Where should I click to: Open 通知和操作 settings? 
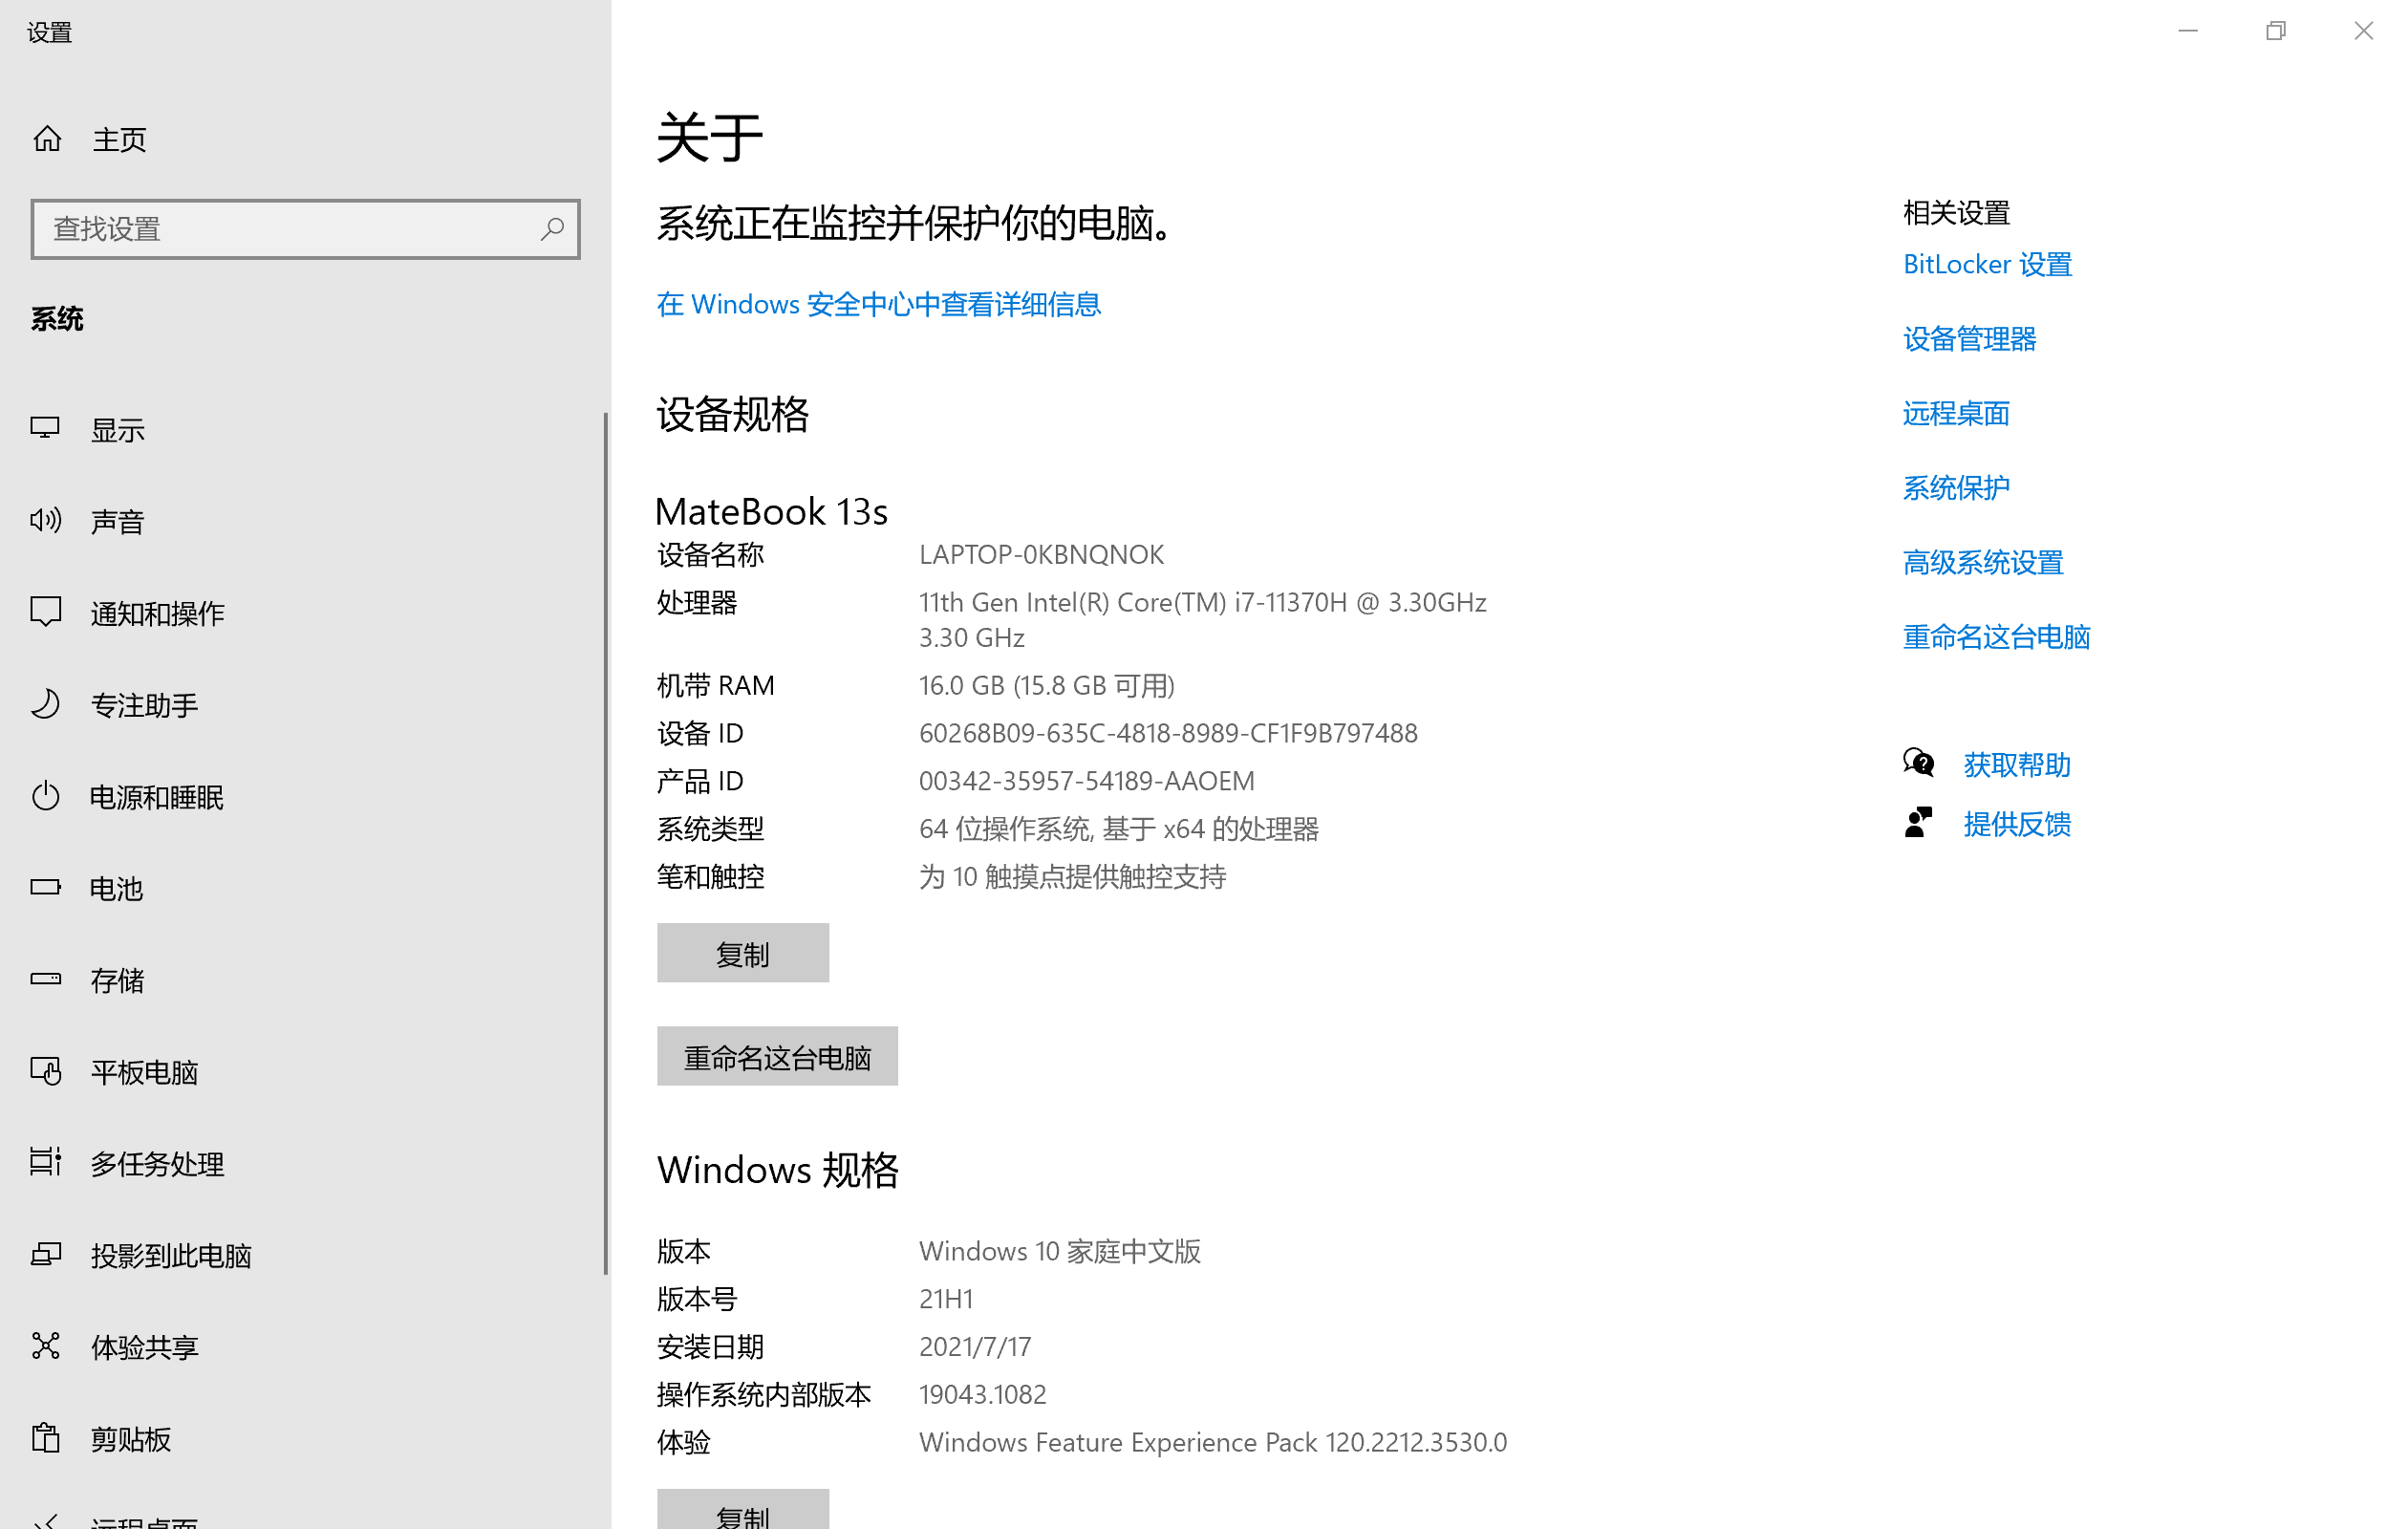[158, 613]
